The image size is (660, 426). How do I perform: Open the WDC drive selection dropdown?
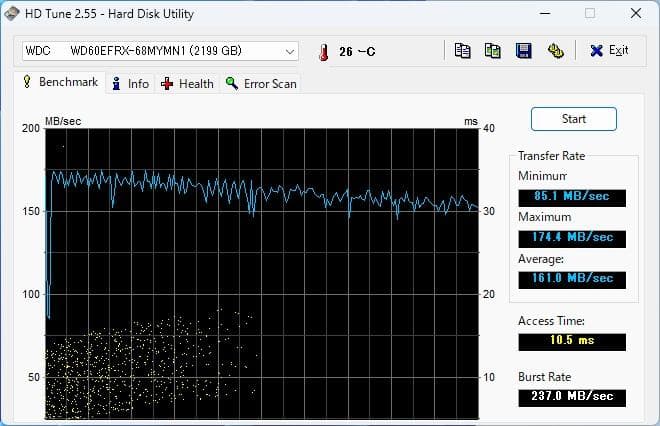159,51
